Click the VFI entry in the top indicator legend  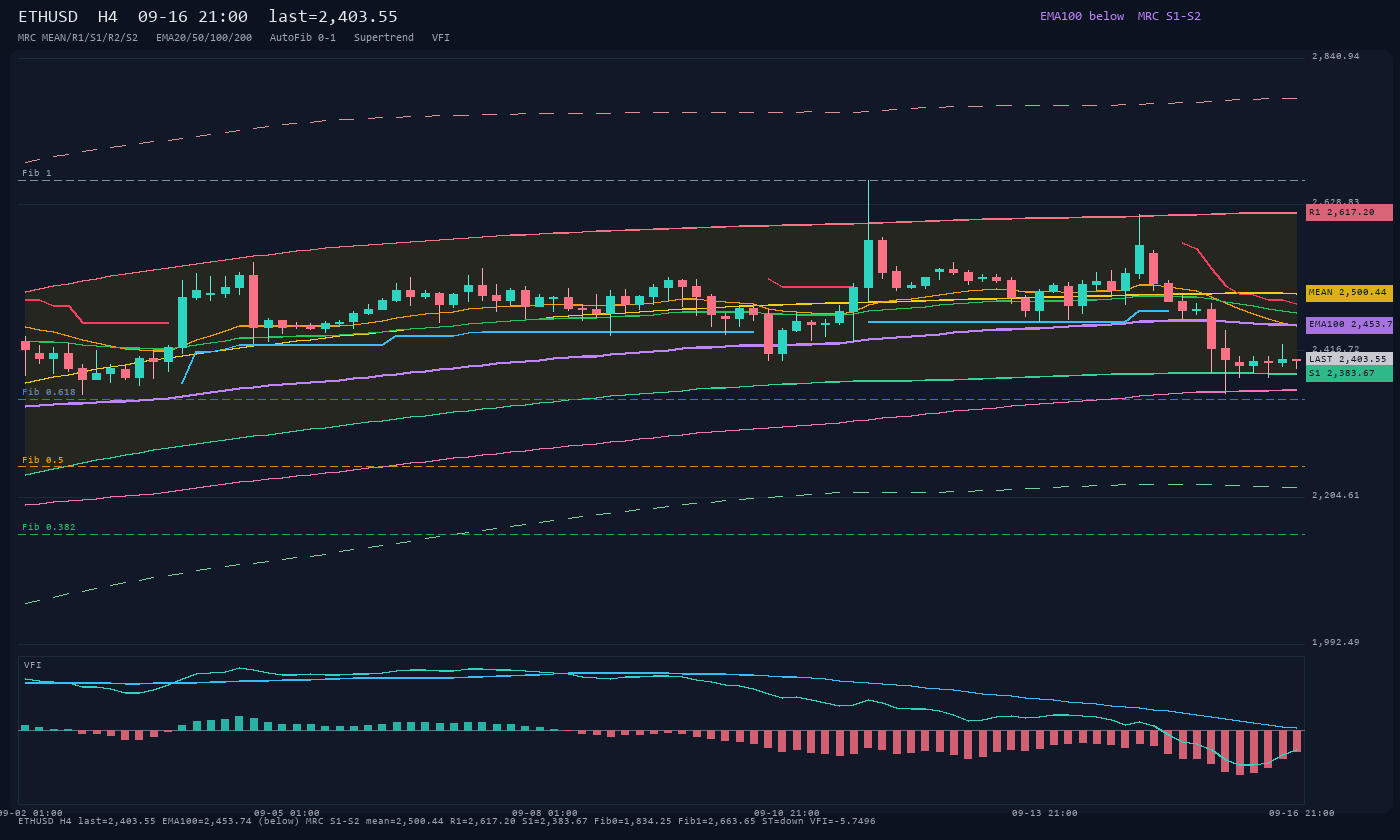(x=441, y=38)
